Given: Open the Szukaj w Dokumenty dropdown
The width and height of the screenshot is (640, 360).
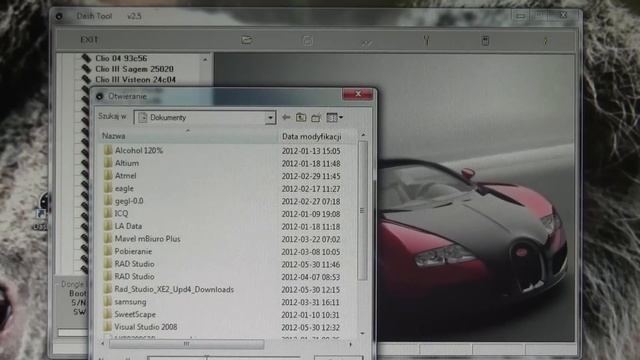Looking at the screenshot, I should click(x=270, y=118).
